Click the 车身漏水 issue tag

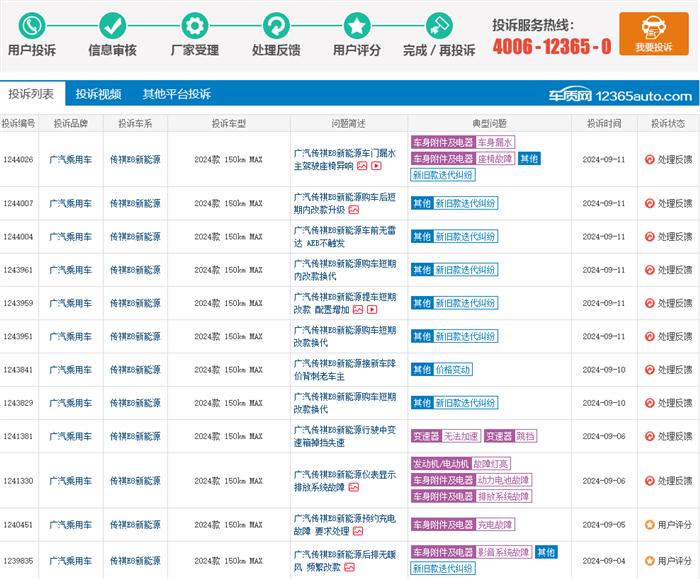(495, 142)
